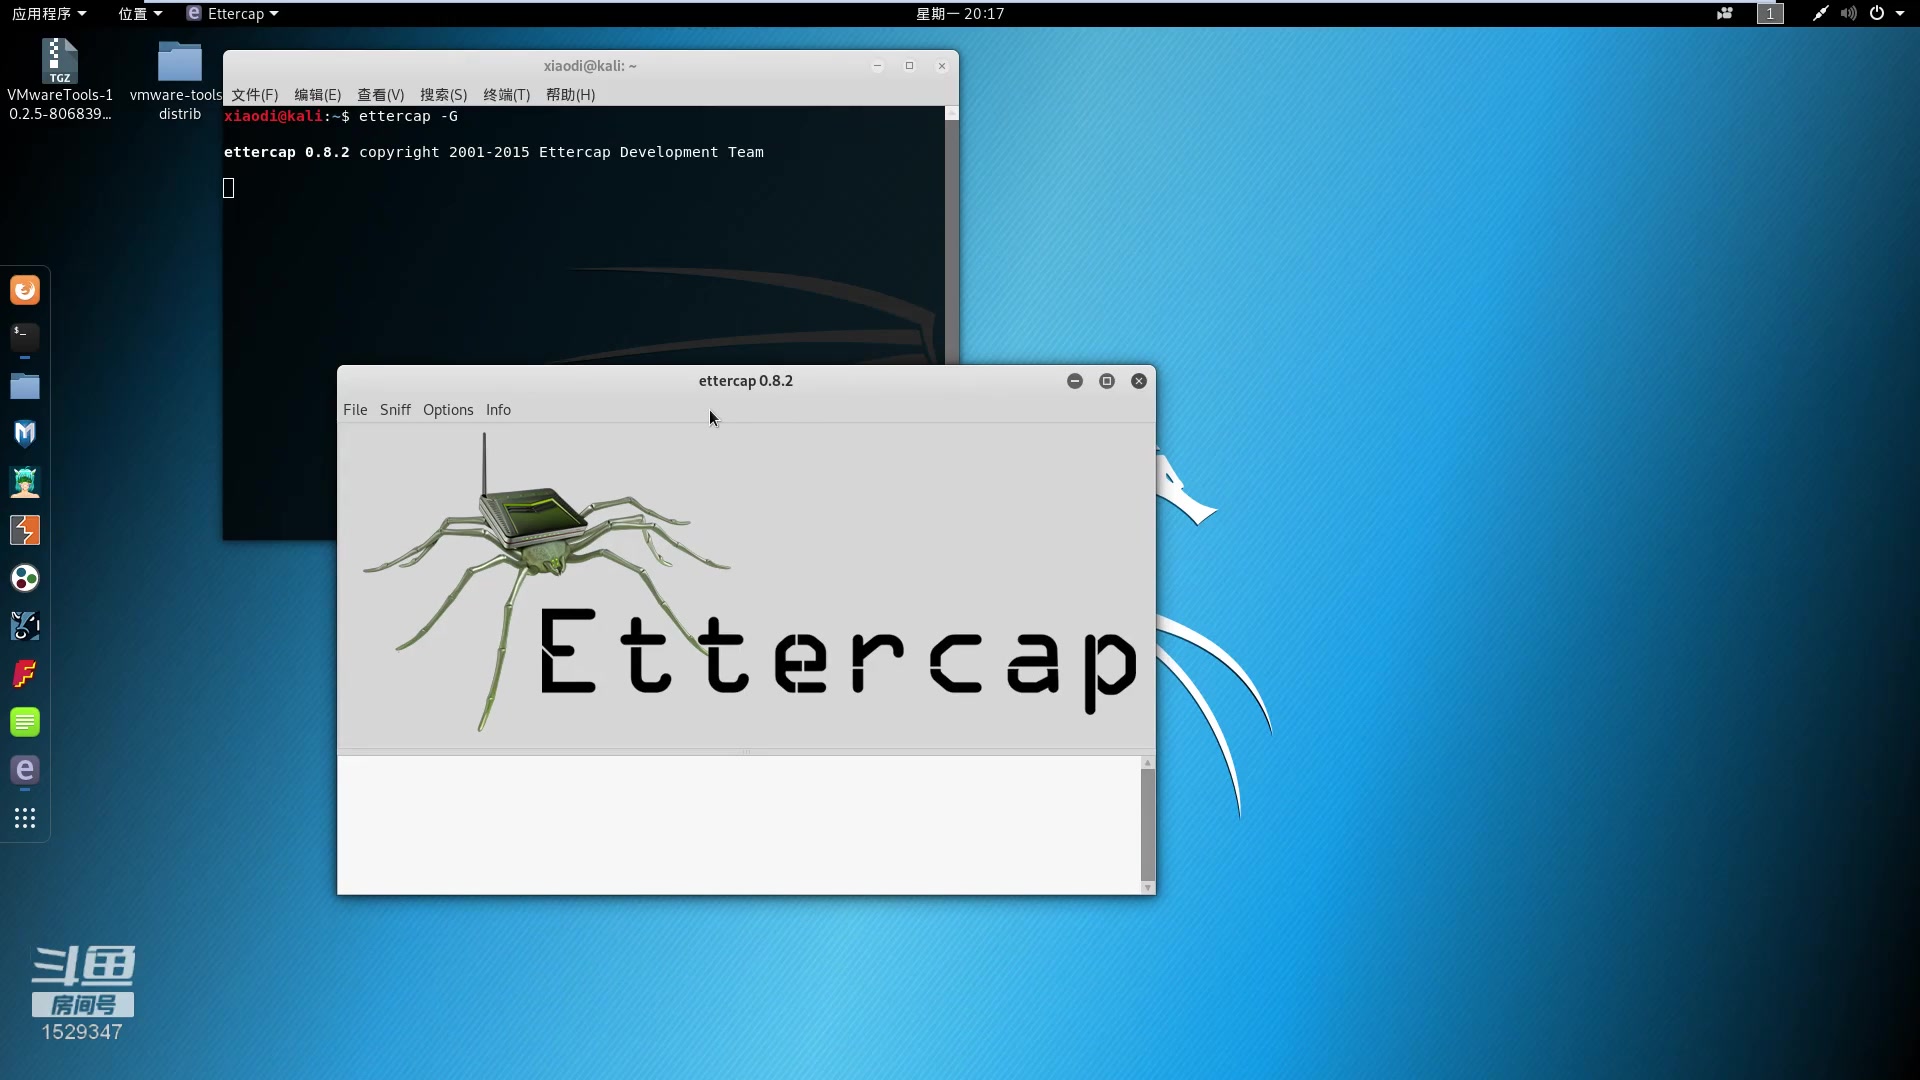The width and height of the screenshot is (1920, 1080).
Task: Open Options menu in ettercap window
Action: (x=448, y=410)
